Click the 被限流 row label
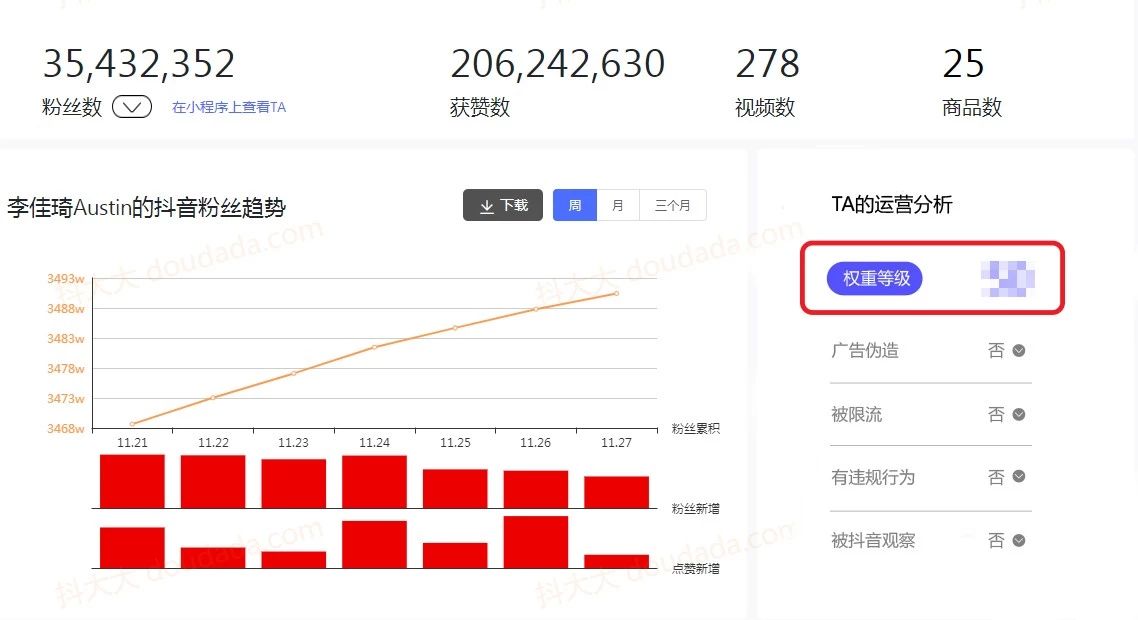Viewport: 1138px width, 620px height. [856, 415]
